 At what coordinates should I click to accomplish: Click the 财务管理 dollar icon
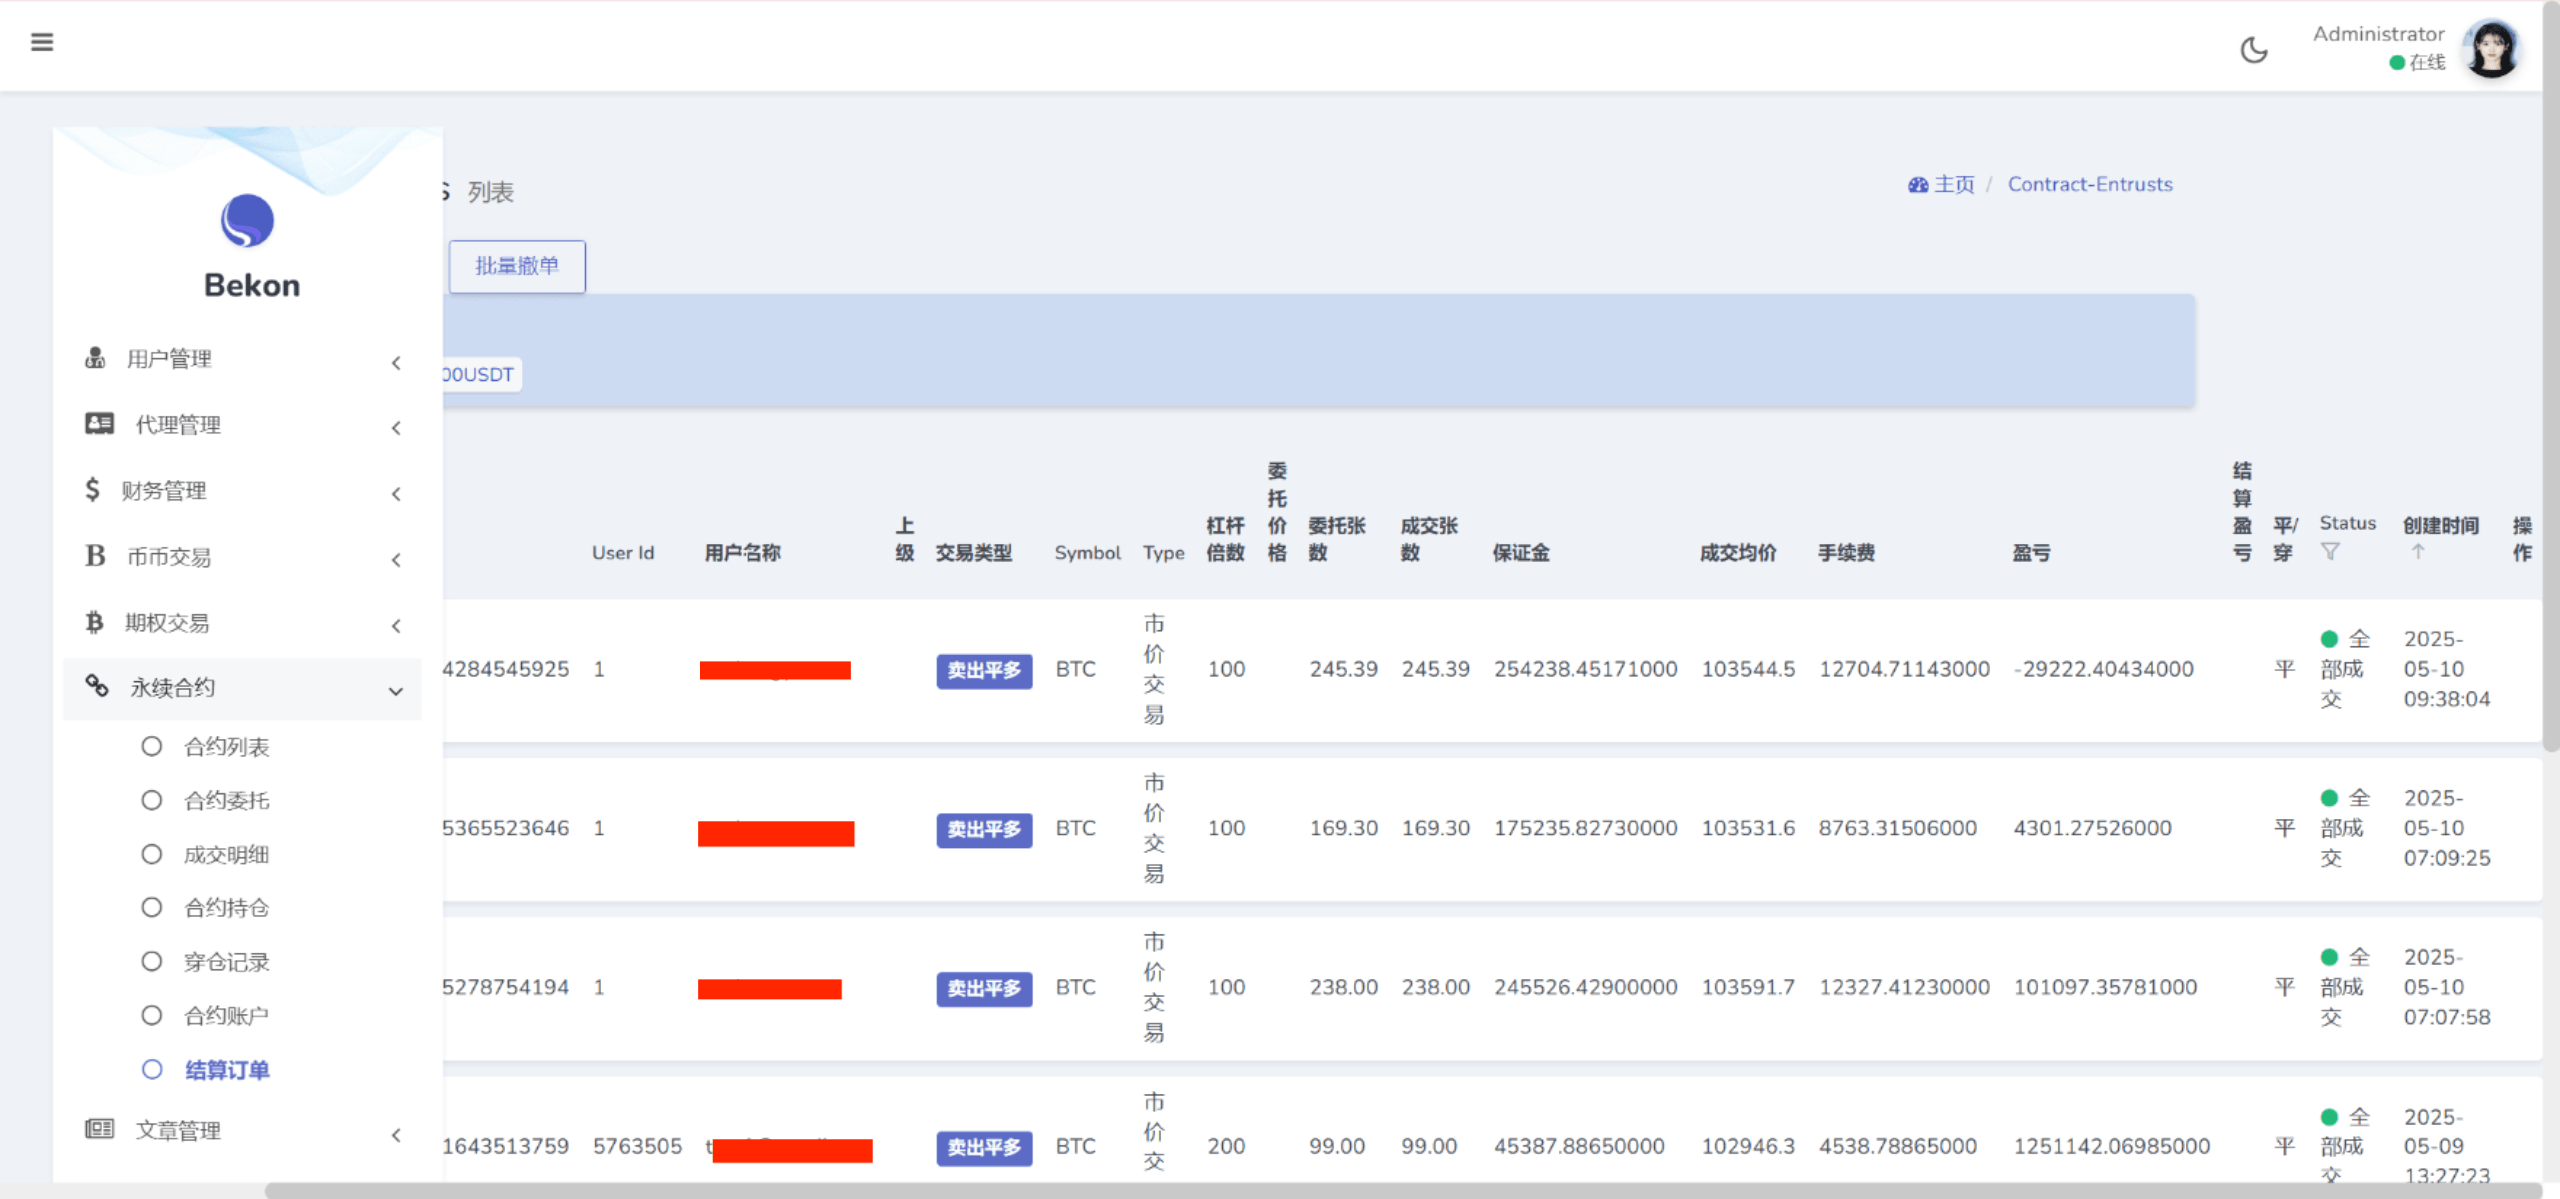point(93,490)
